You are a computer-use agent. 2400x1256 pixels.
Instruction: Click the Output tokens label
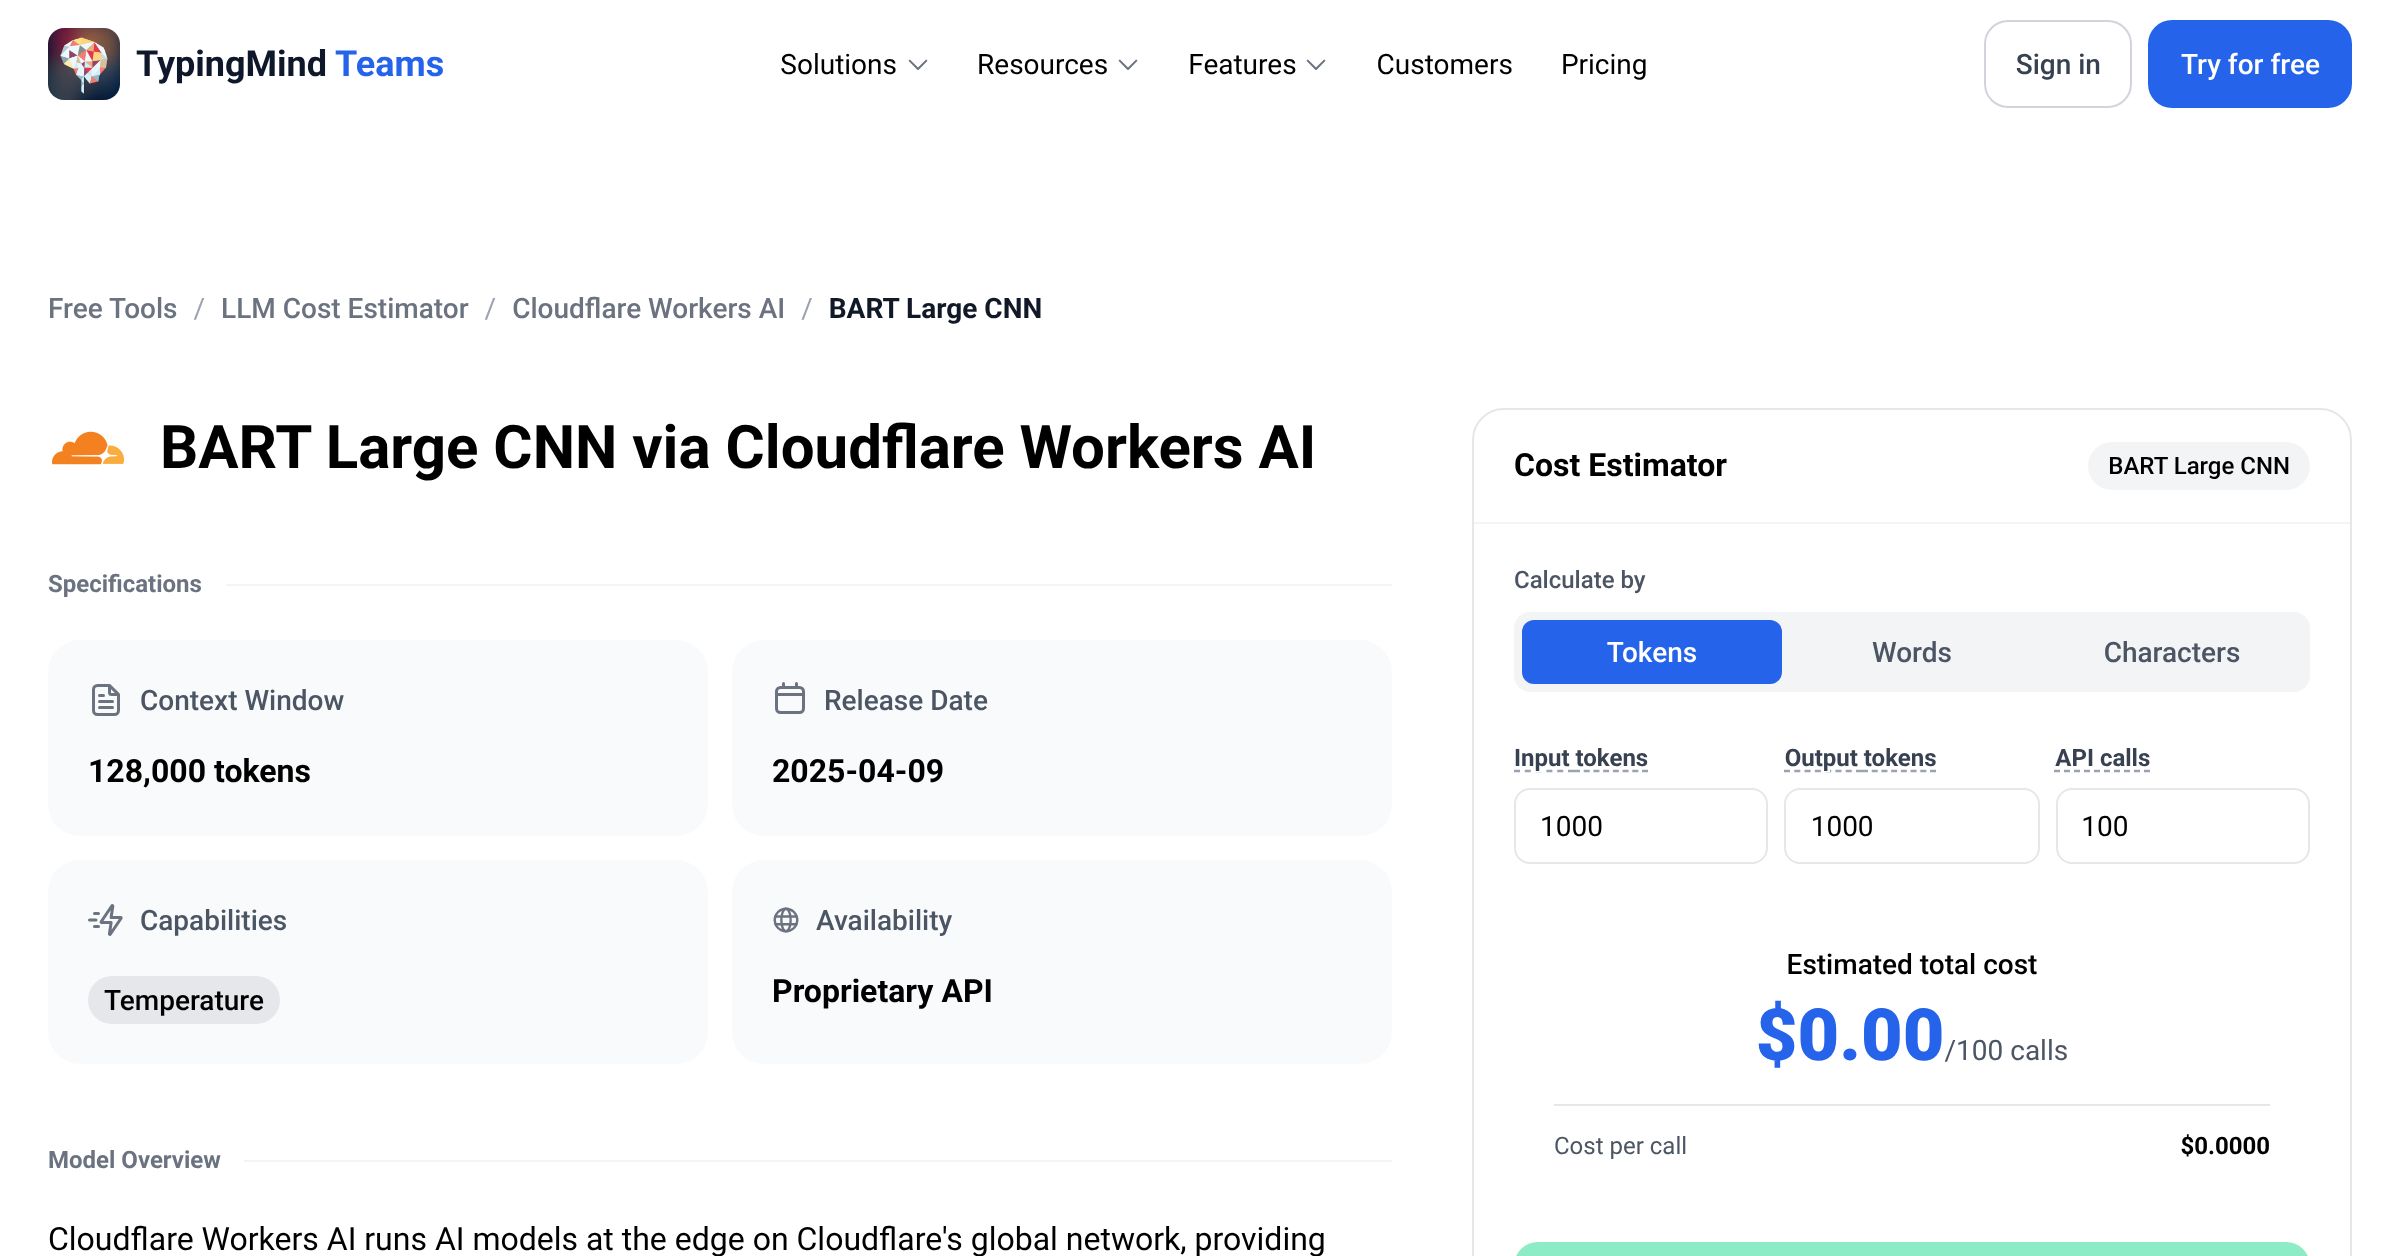point(1861,758)
